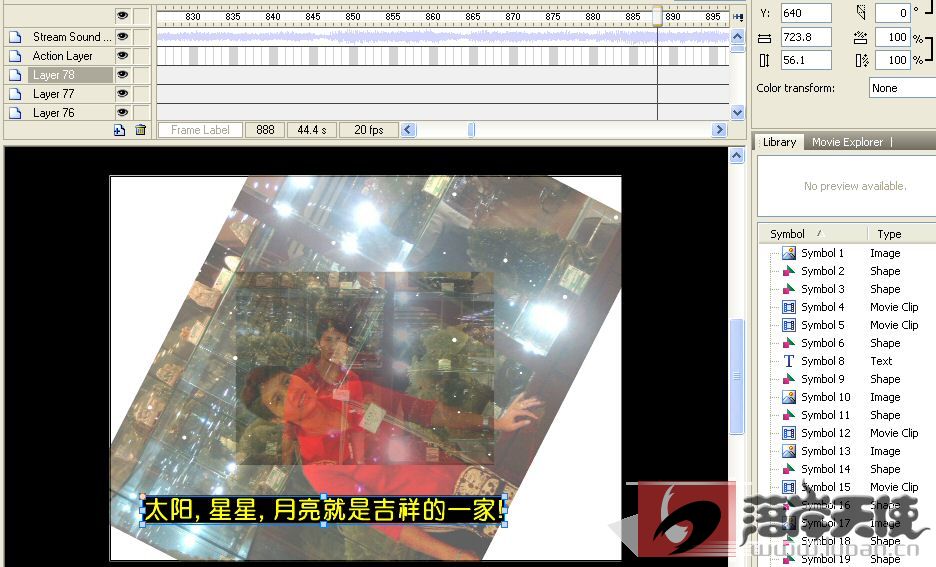Viewport: 936px width, 567px height.
Task: Select Symbol 8 text icon
Action: click(x=789, y=361)
